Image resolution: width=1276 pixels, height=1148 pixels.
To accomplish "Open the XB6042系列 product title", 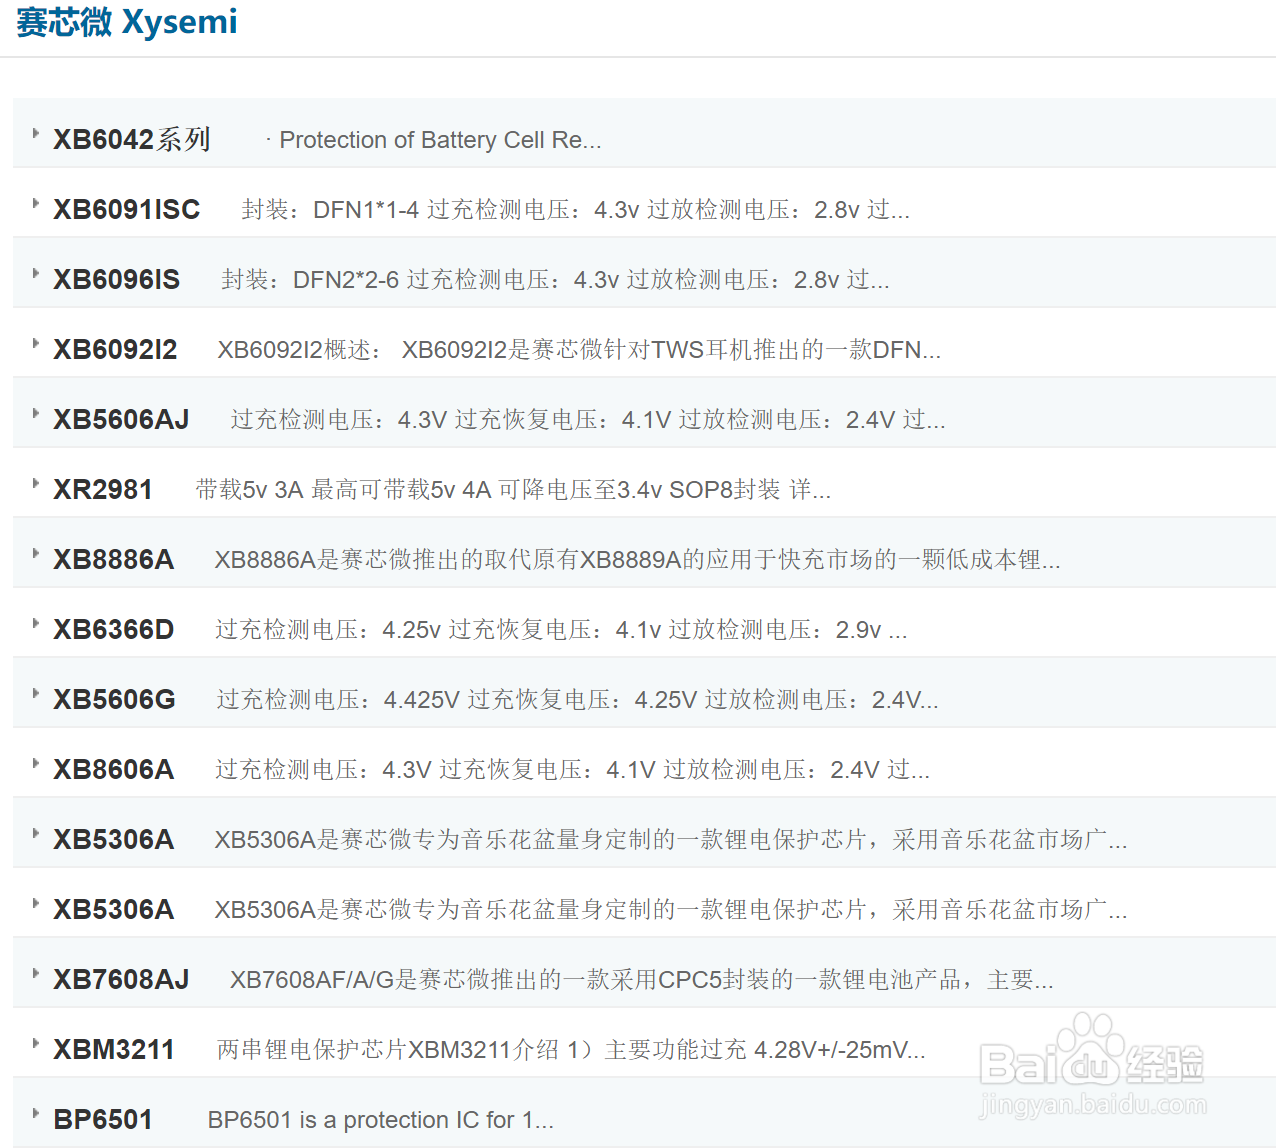I will pos(132,139).
